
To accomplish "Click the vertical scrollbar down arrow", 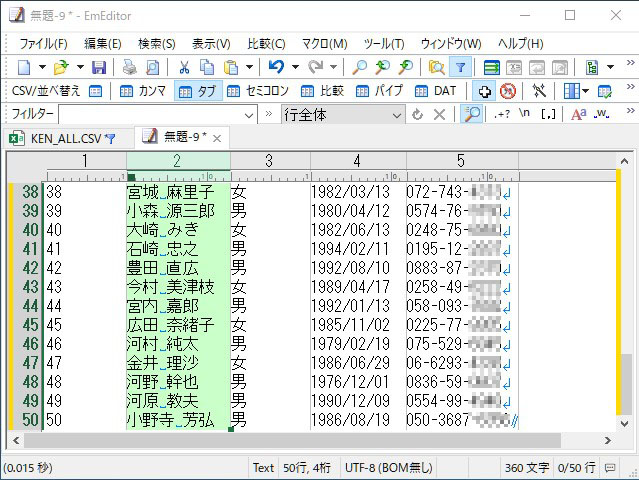I will coord(624,424).
